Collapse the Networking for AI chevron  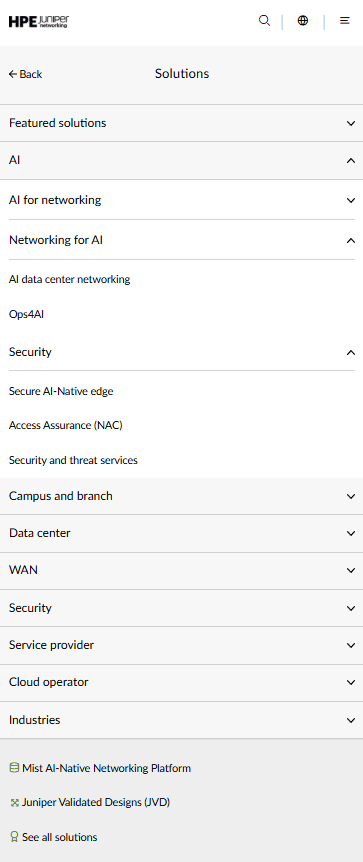coord(351,240)
